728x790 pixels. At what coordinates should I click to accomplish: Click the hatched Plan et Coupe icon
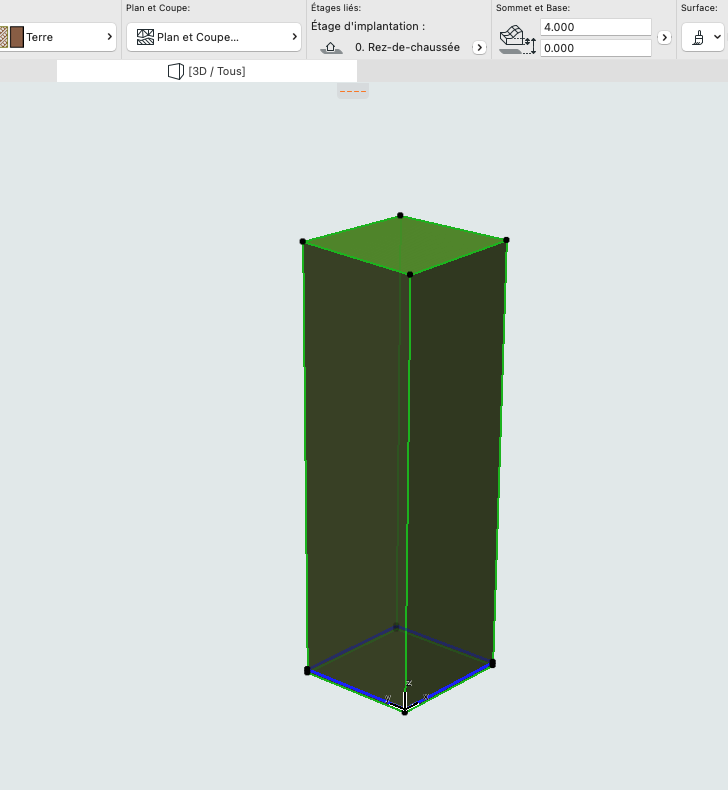145,37
